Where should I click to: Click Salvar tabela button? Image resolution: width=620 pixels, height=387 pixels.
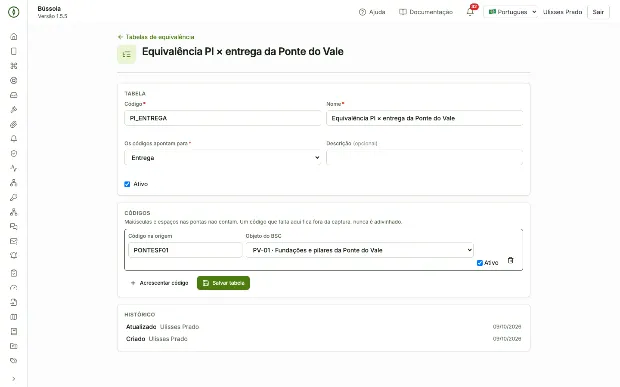pos(223,283)
